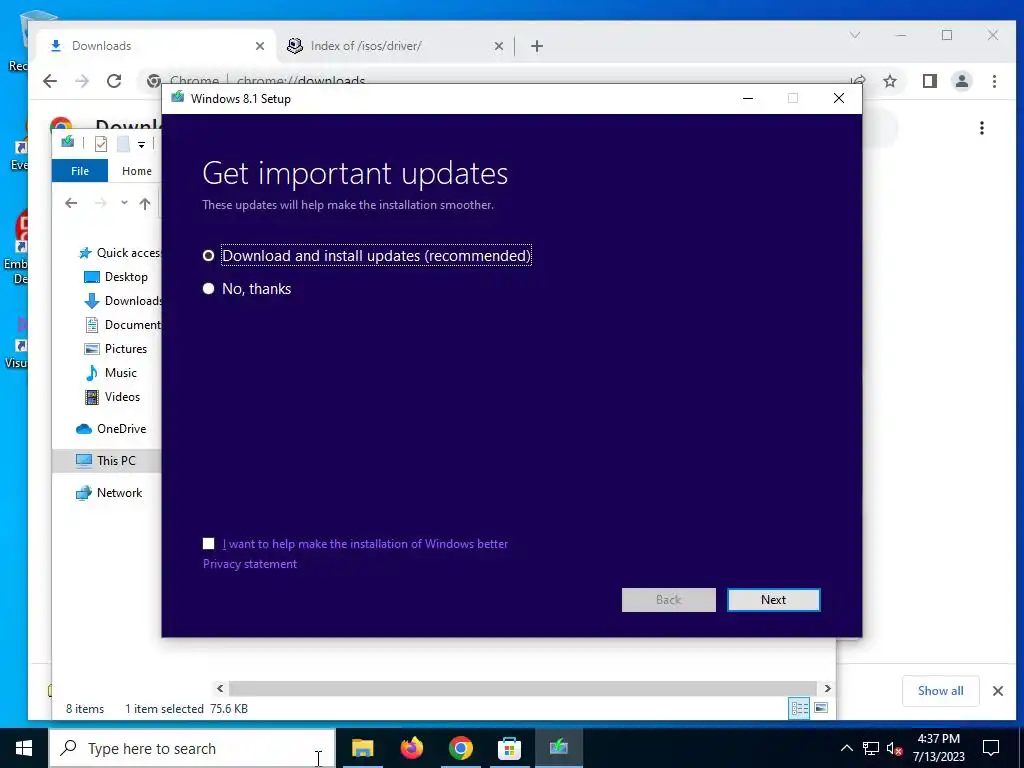Toggle Chrome side panel icon
Viewport: 1024px width, 768px height.
click(929, 81)
